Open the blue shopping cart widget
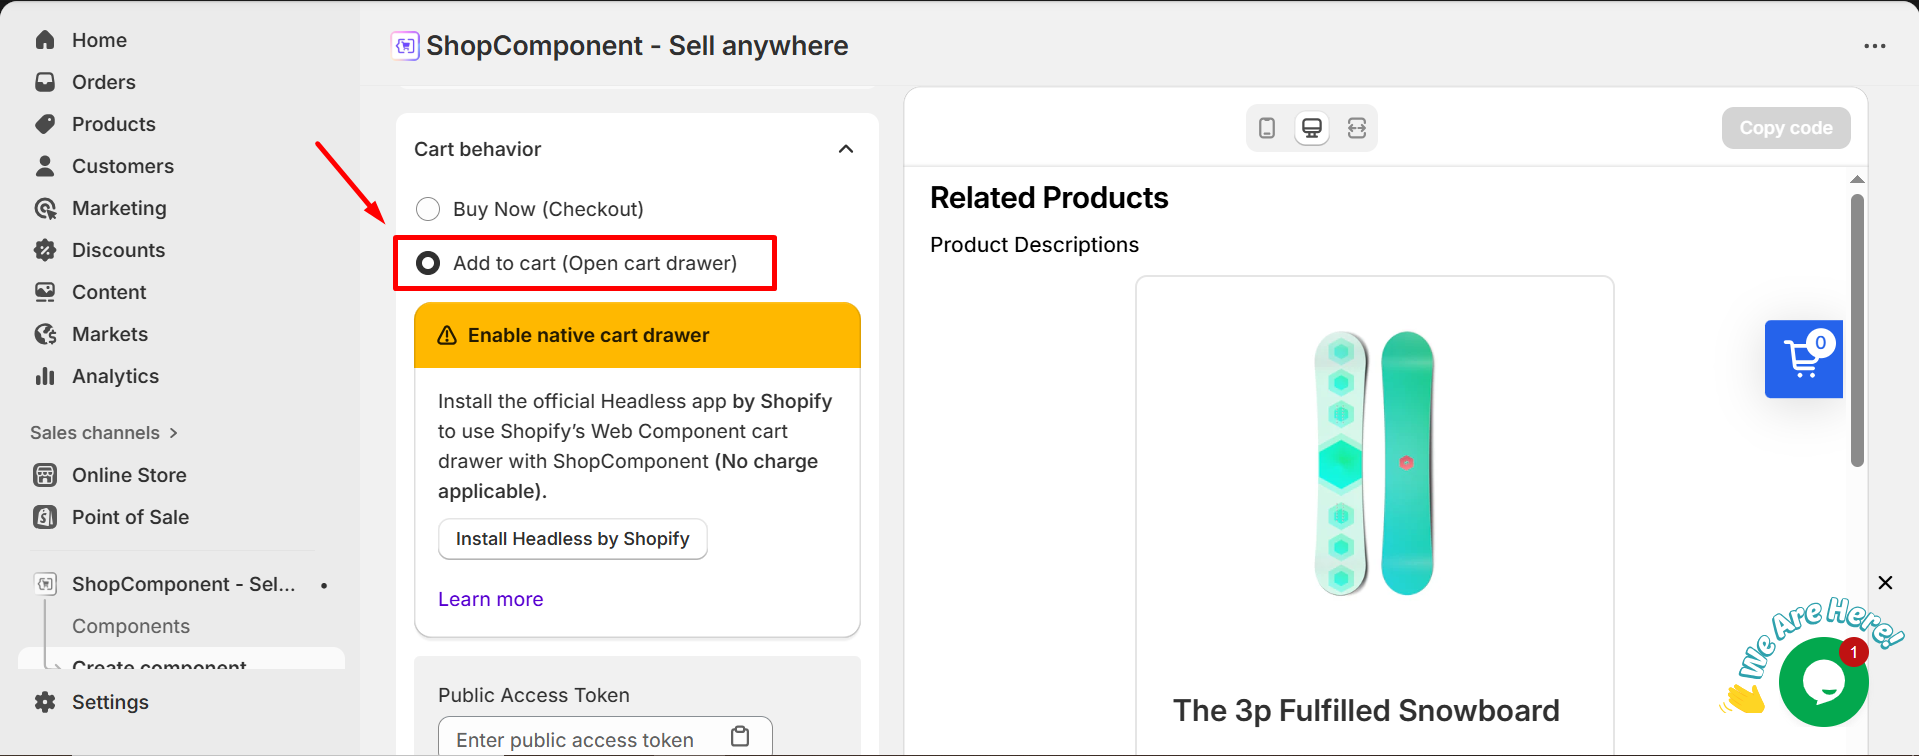Screen dimensions: 1919x756 (1804, 359)
